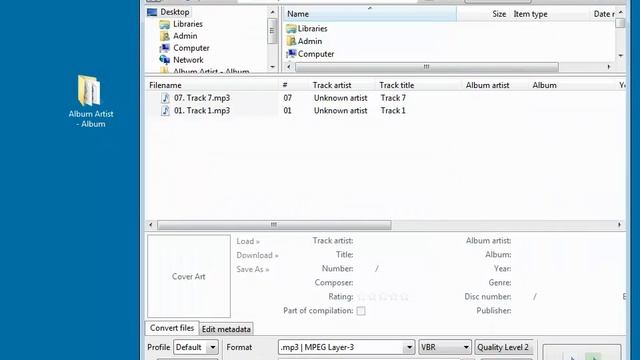Sort track list by Album artist column
Viewport: 640px width, 360px height.
tap(487, 85)
